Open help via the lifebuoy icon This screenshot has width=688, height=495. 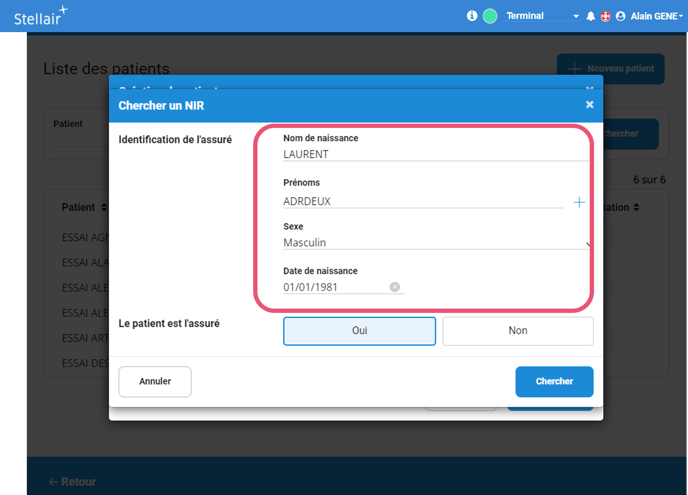605,16
